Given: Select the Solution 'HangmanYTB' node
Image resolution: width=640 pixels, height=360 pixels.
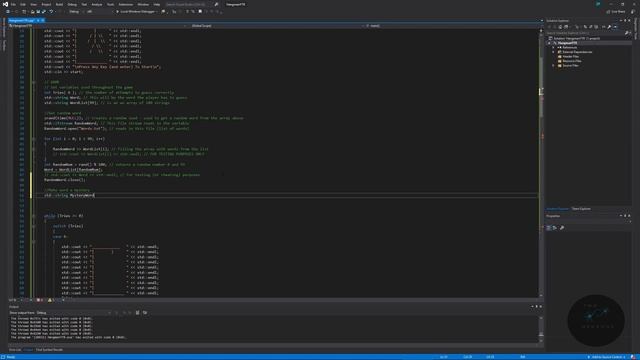Looking at the screenshot, I should [576, 38].
